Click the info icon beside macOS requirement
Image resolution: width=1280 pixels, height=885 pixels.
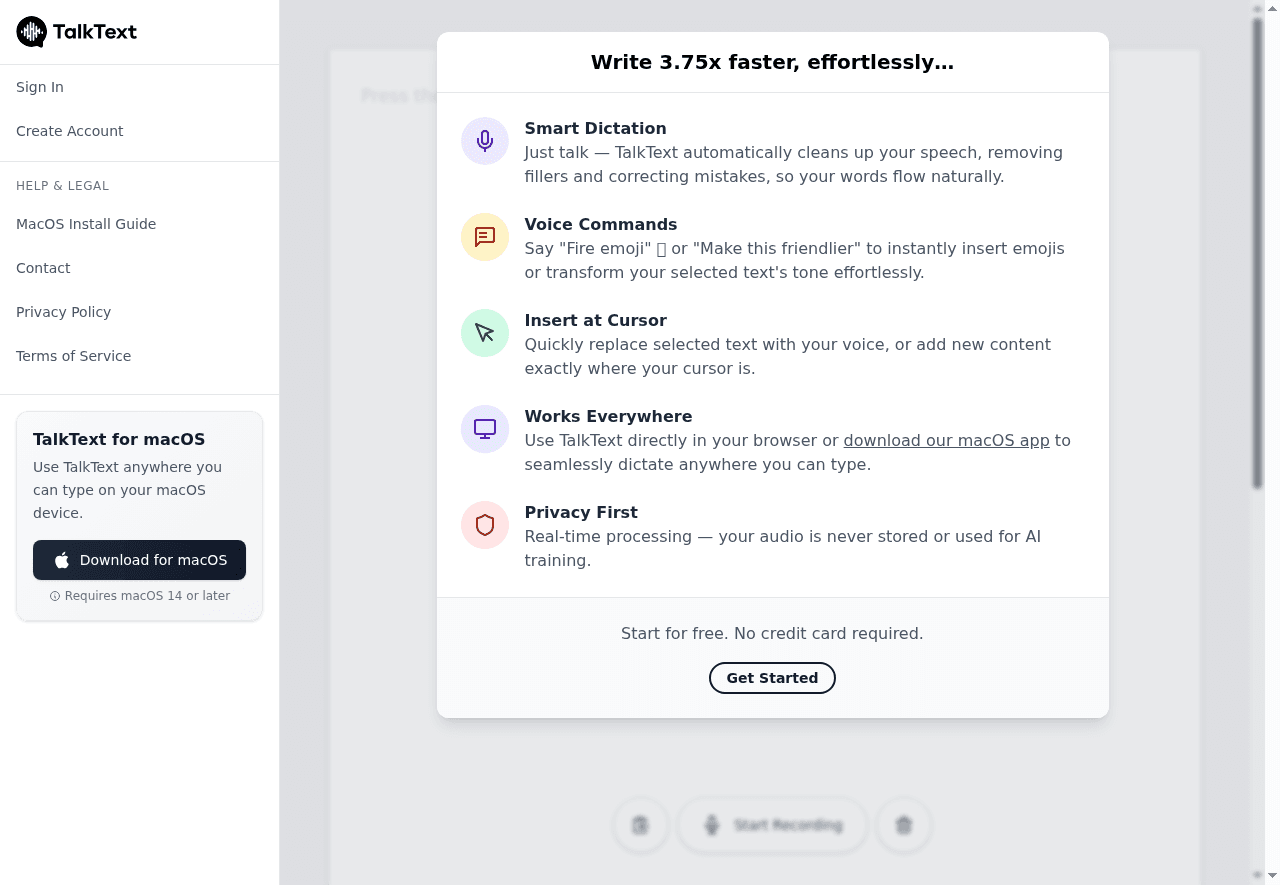[55, 596]
